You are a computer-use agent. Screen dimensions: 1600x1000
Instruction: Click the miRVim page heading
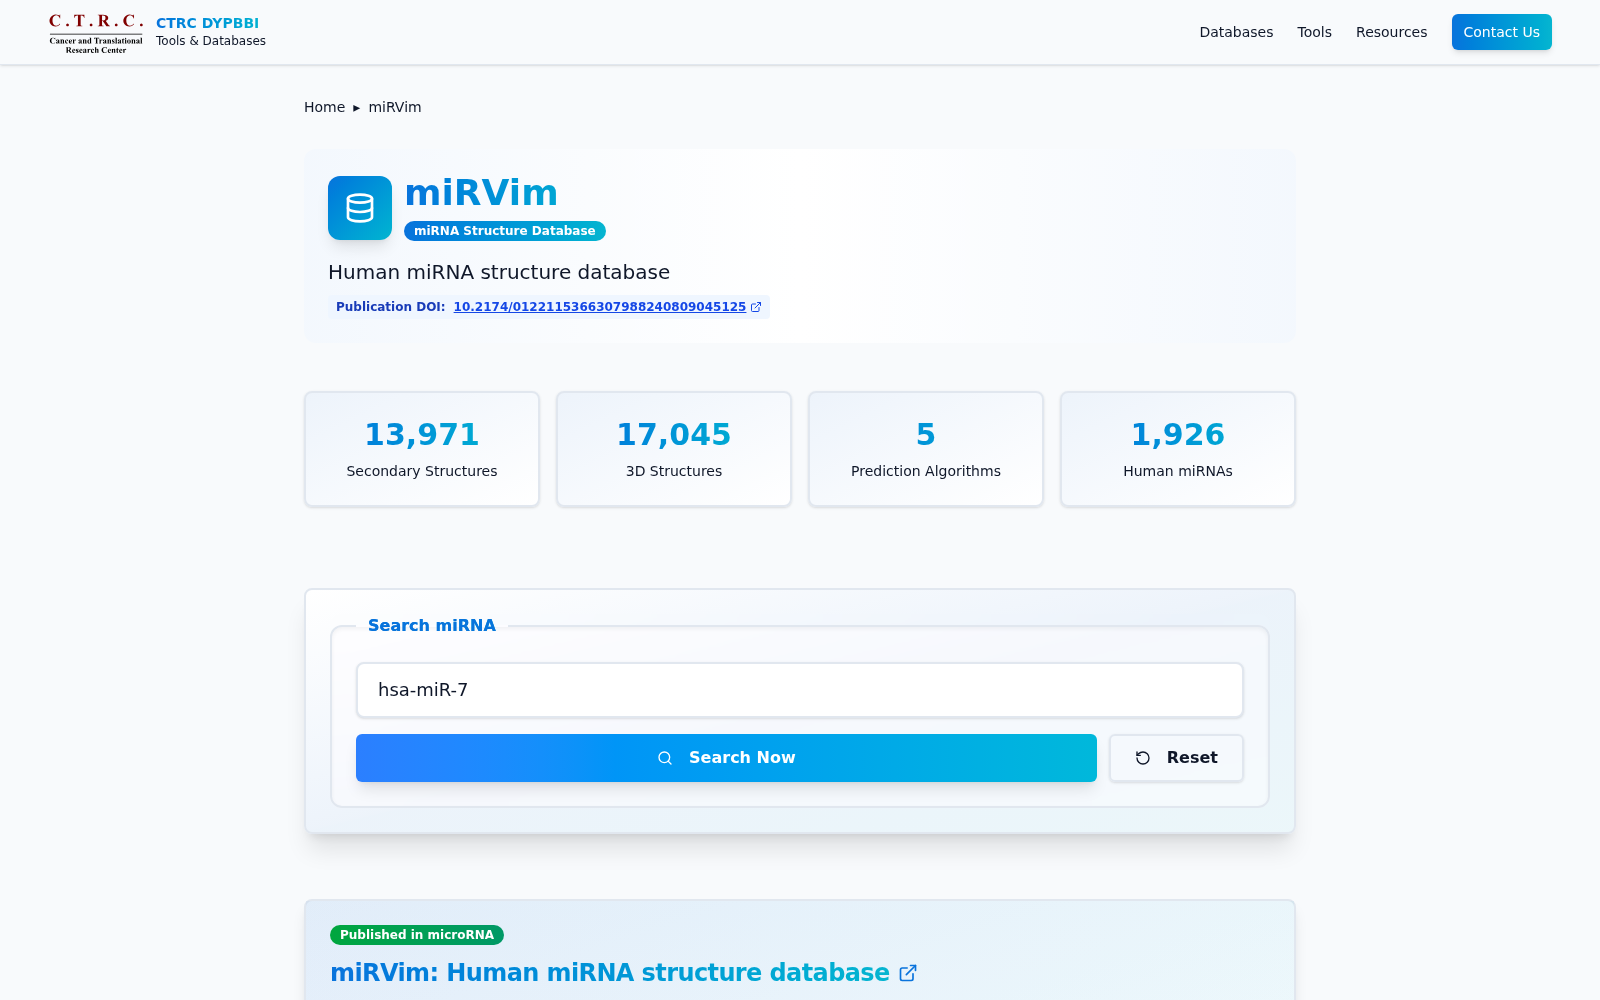[481, 193]
